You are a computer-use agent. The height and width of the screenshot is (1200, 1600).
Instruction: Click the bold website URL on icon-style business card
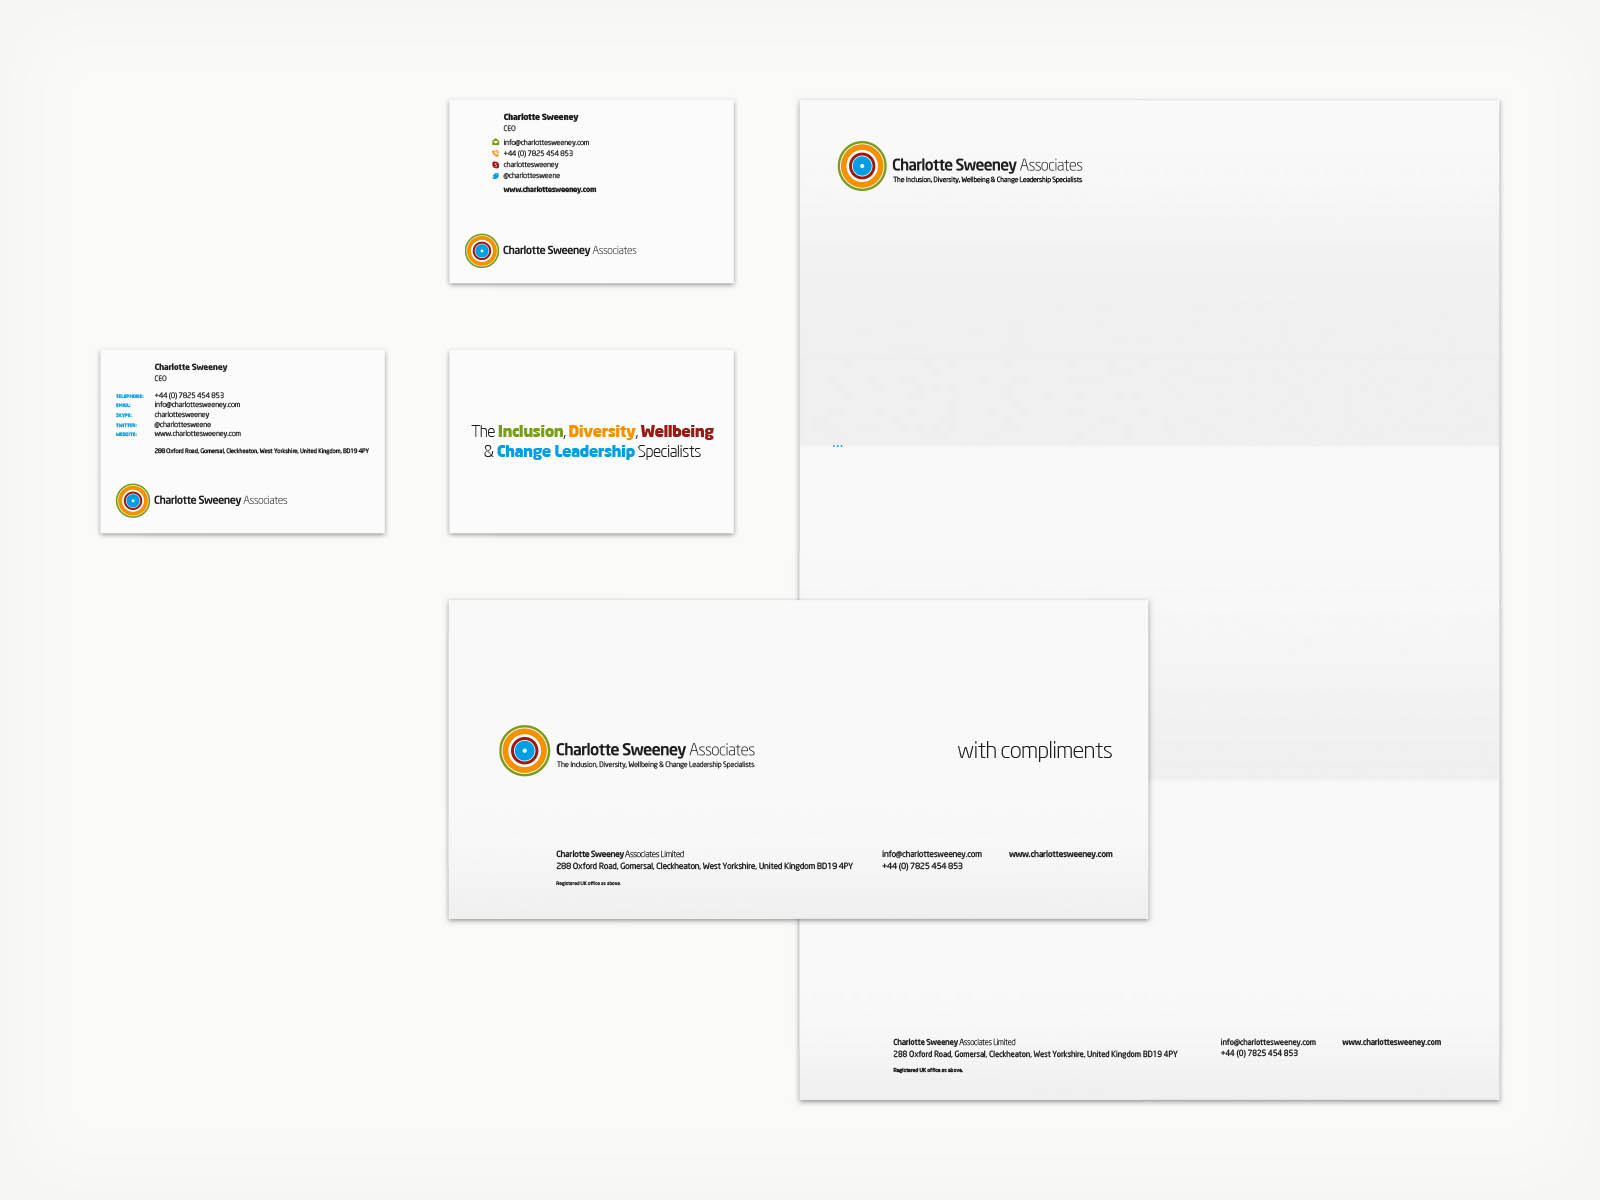(x=550, y=190)
